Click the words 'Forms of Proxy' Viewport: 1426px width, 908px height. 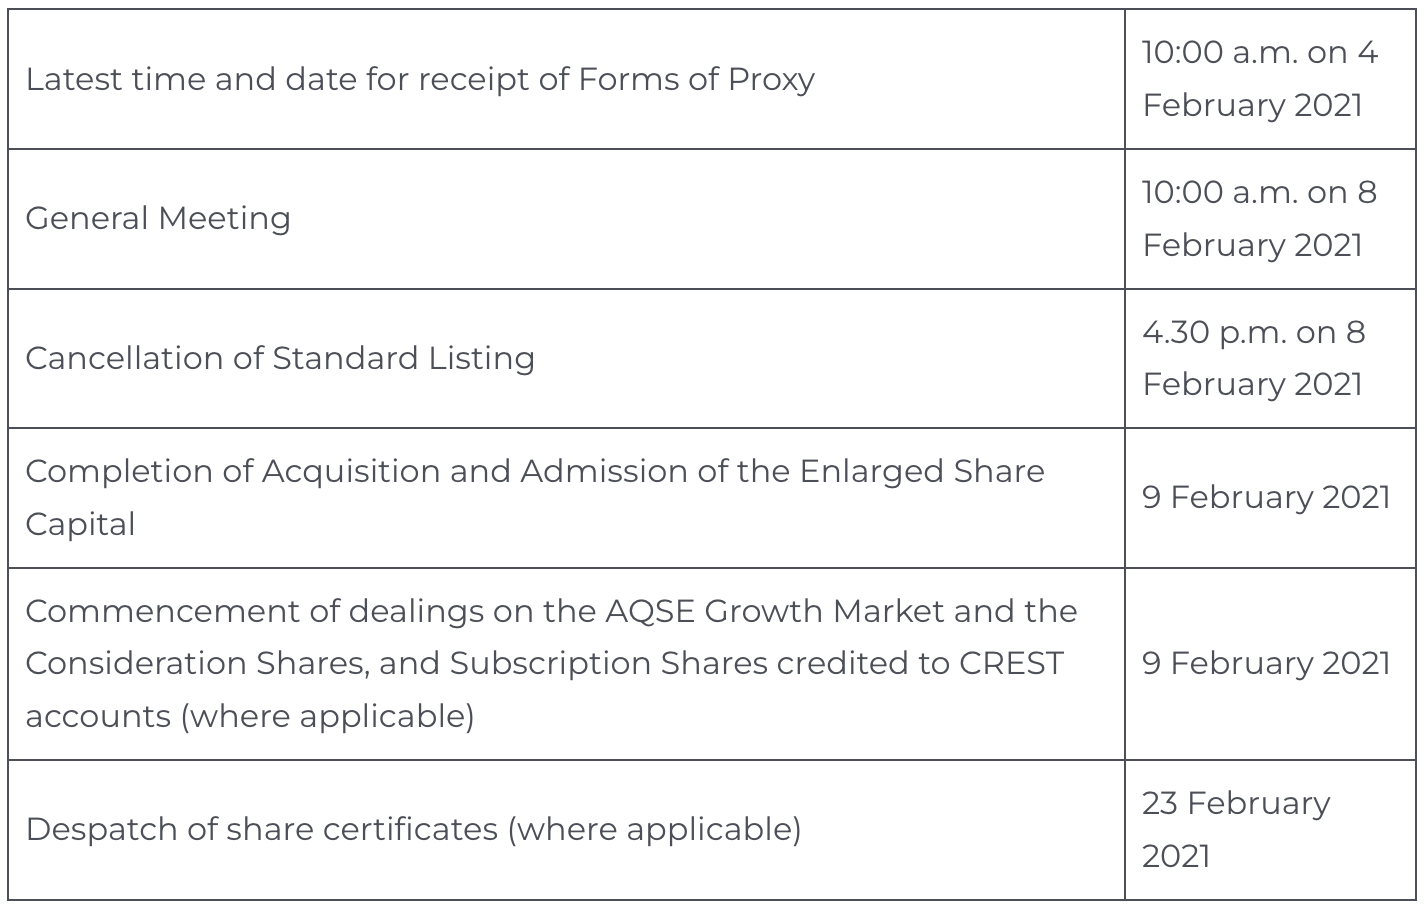(x=696, y=79)
